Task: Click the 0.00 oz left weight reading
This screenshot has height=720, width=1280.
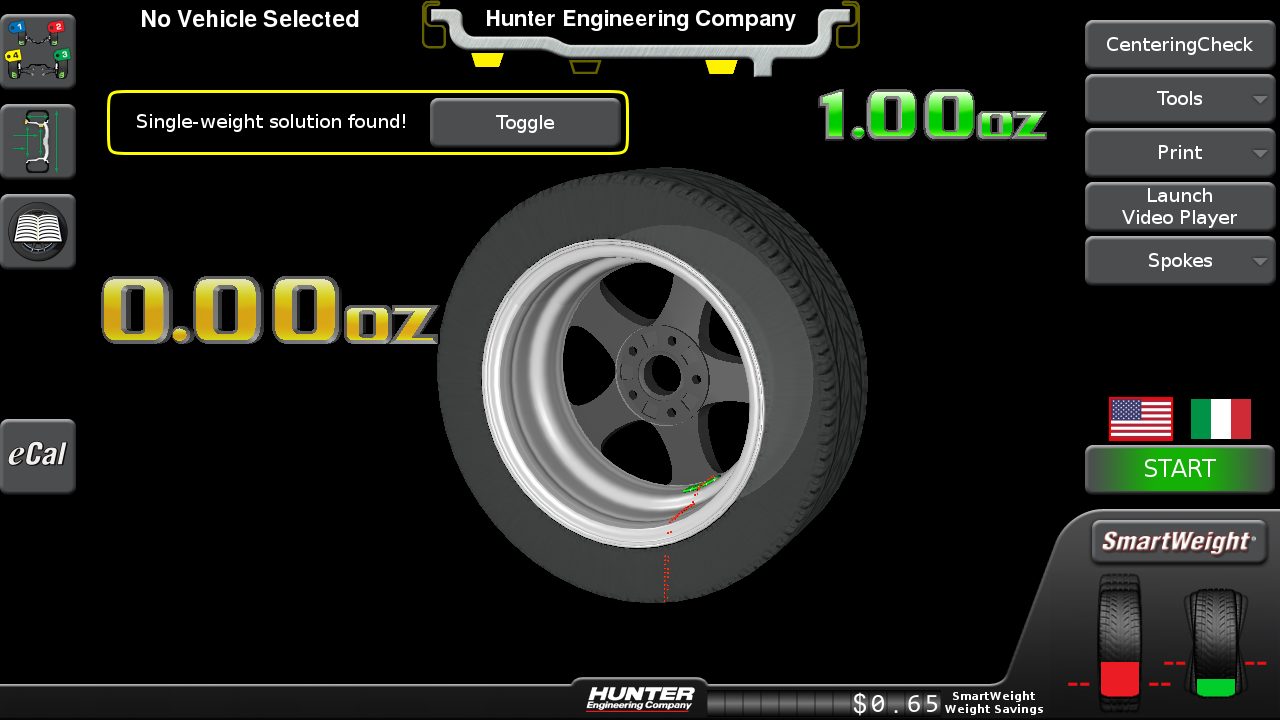Action: coord(268,311)
